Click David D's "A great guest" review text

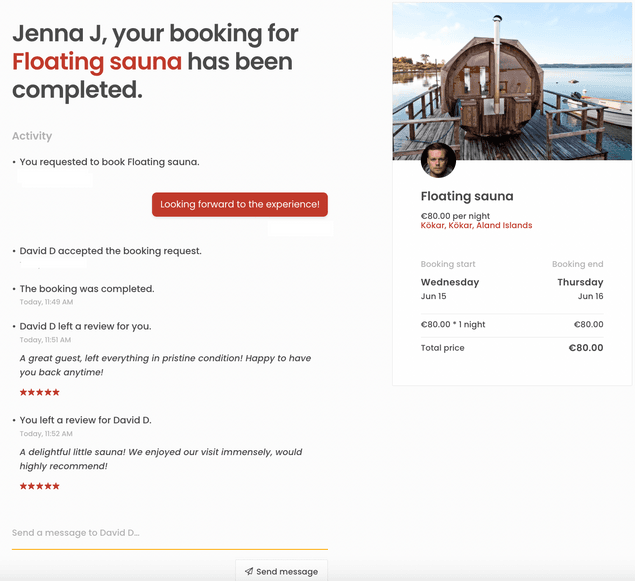tap(165, 365)
